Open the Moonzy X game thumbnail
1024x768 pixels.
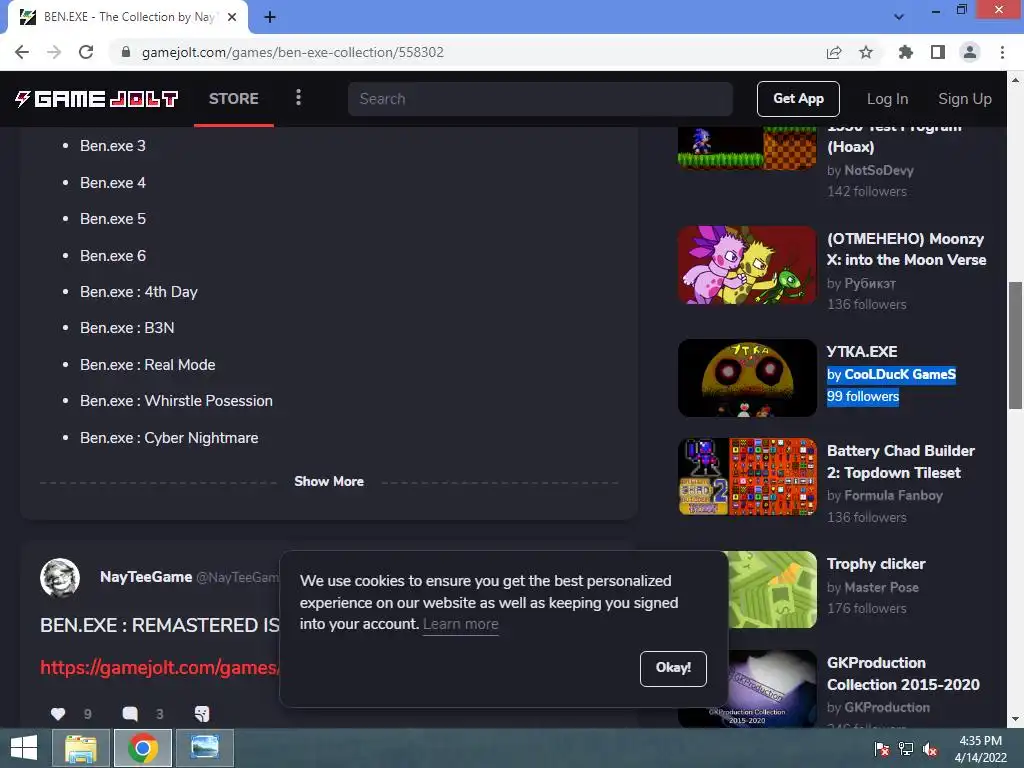(x=747, y=265)
